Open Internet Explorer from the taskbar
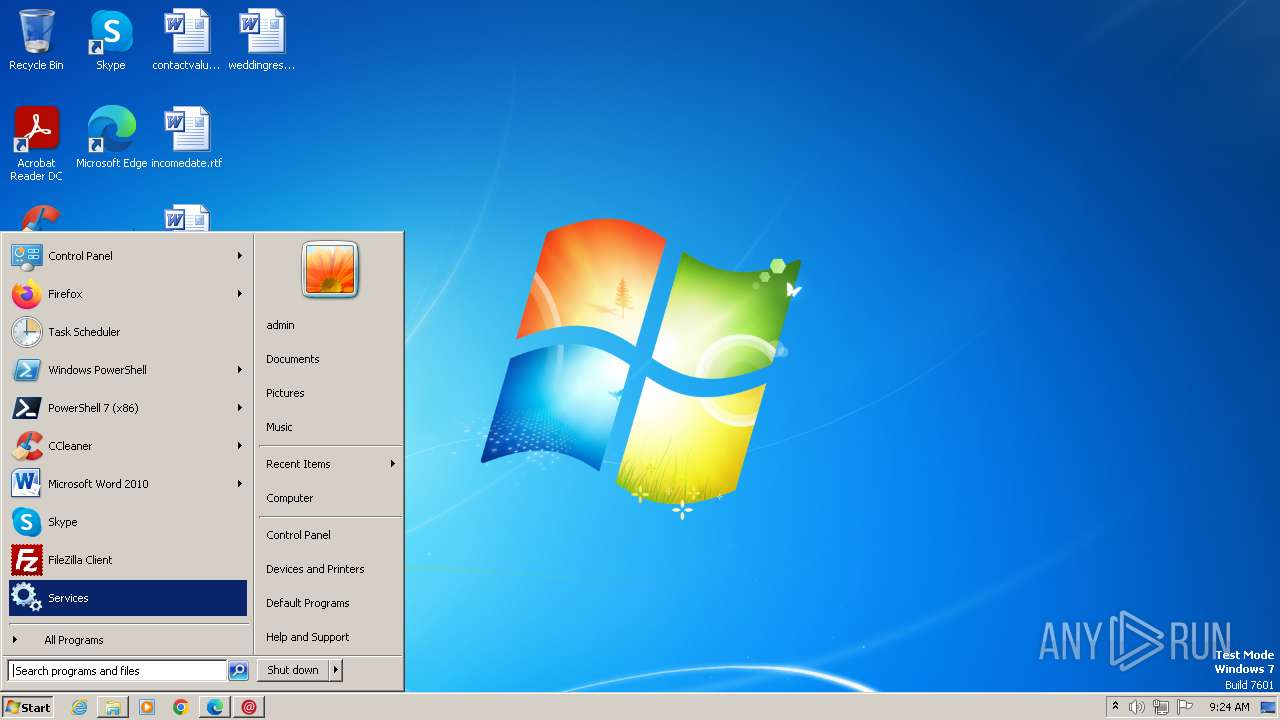 point(79,707)
